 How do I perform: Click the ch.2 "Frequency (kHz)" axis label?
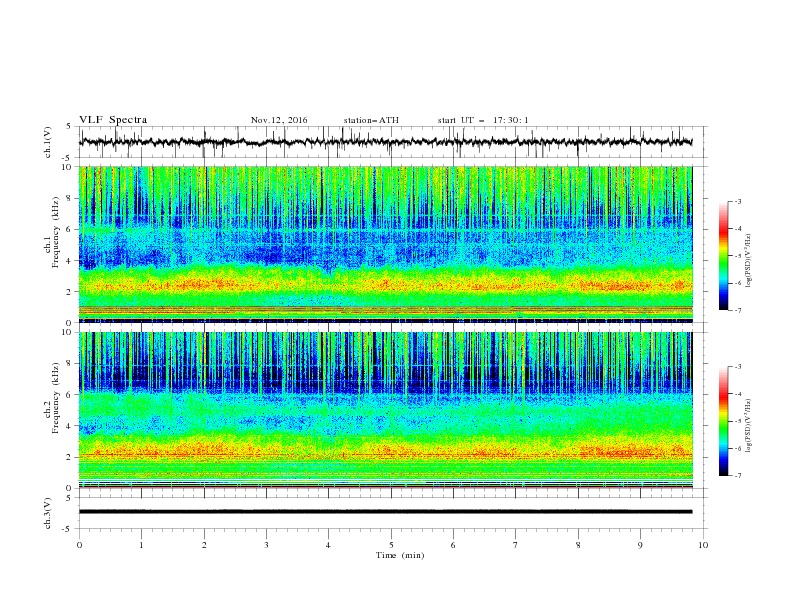pos(55,398)
